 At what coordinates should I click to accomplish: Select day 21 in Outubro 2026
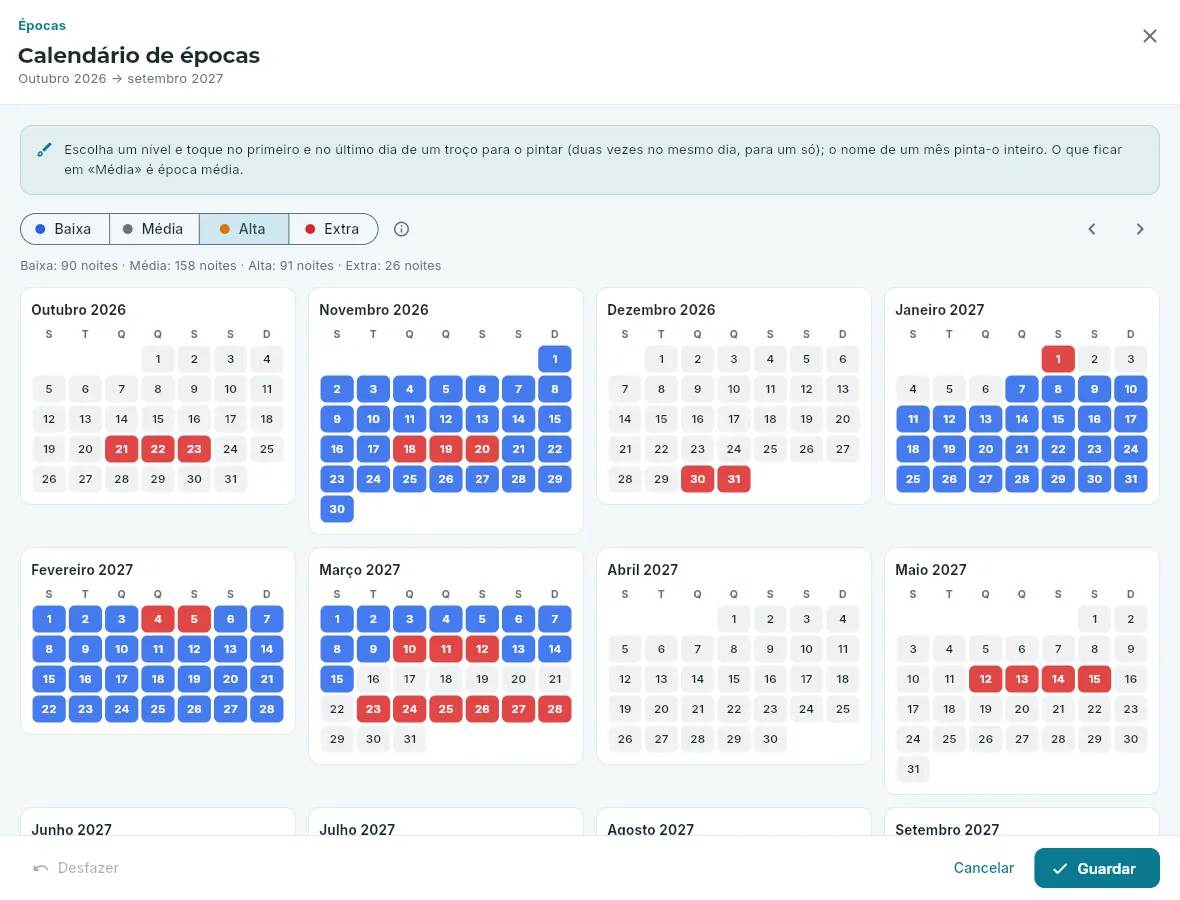click(122, 449)
